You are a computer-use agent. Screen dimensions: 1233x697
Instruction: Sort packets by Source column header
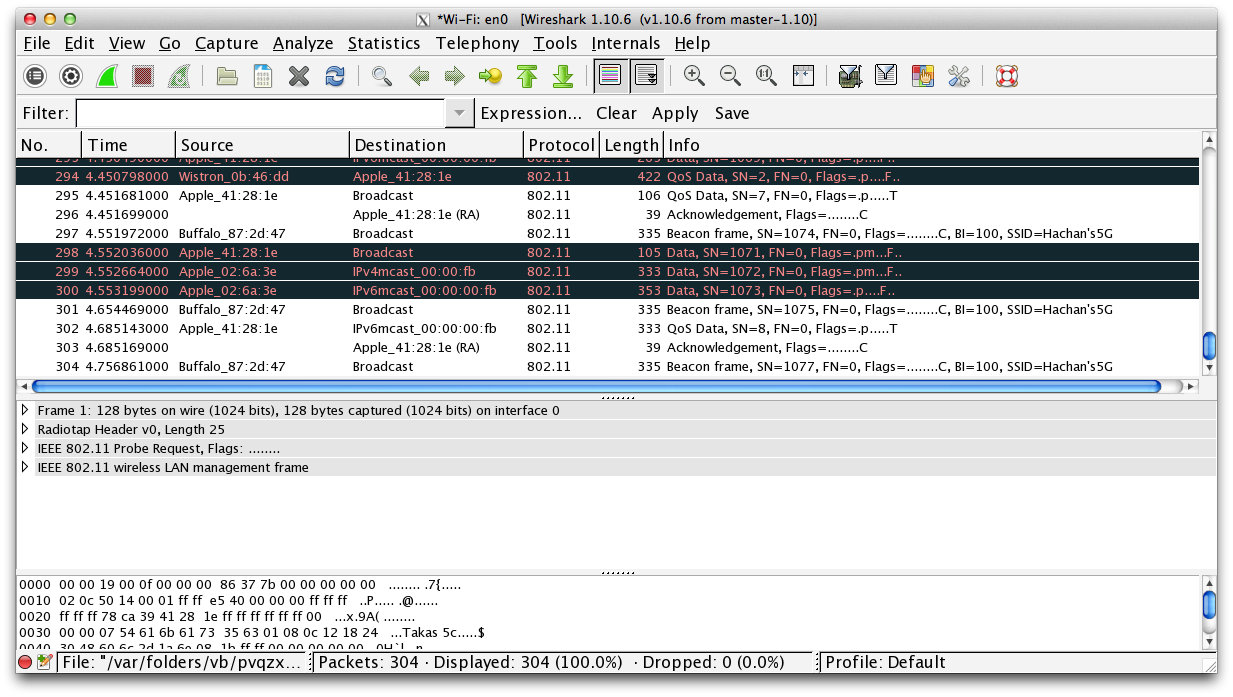pos(263,145)
